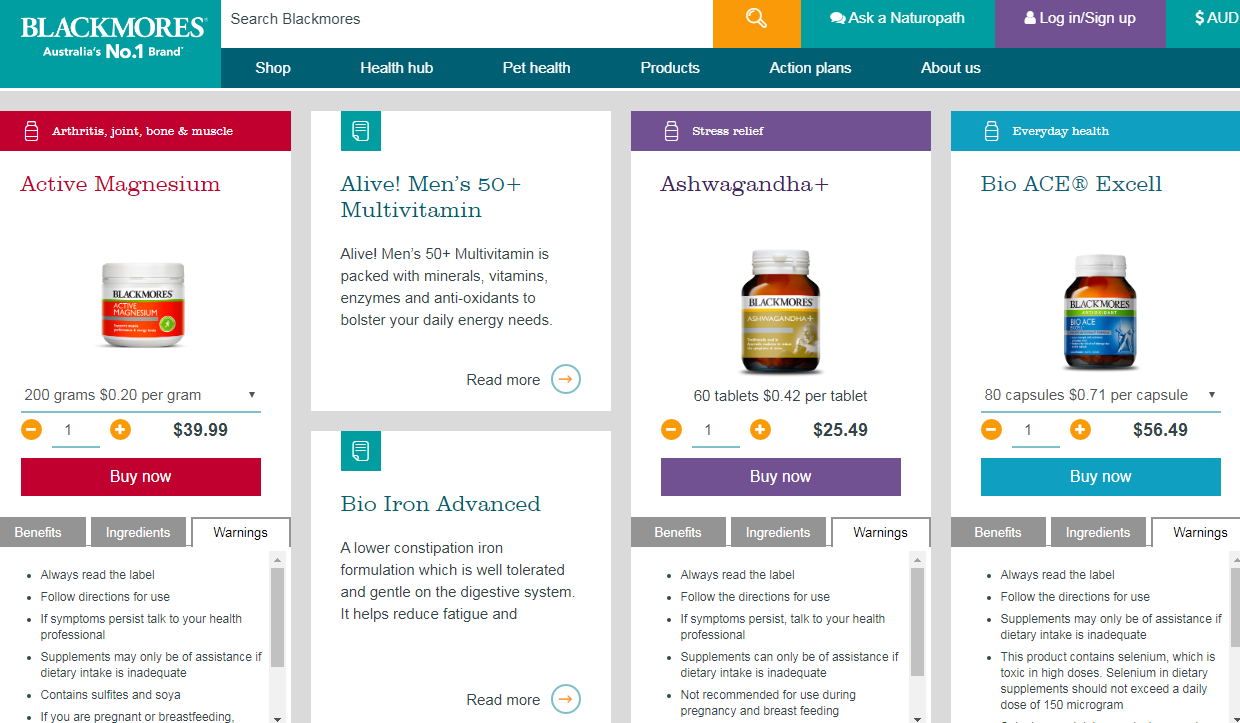
Task: Increase Active Magnesium quantity with plus icon
Action: [120, 430]
